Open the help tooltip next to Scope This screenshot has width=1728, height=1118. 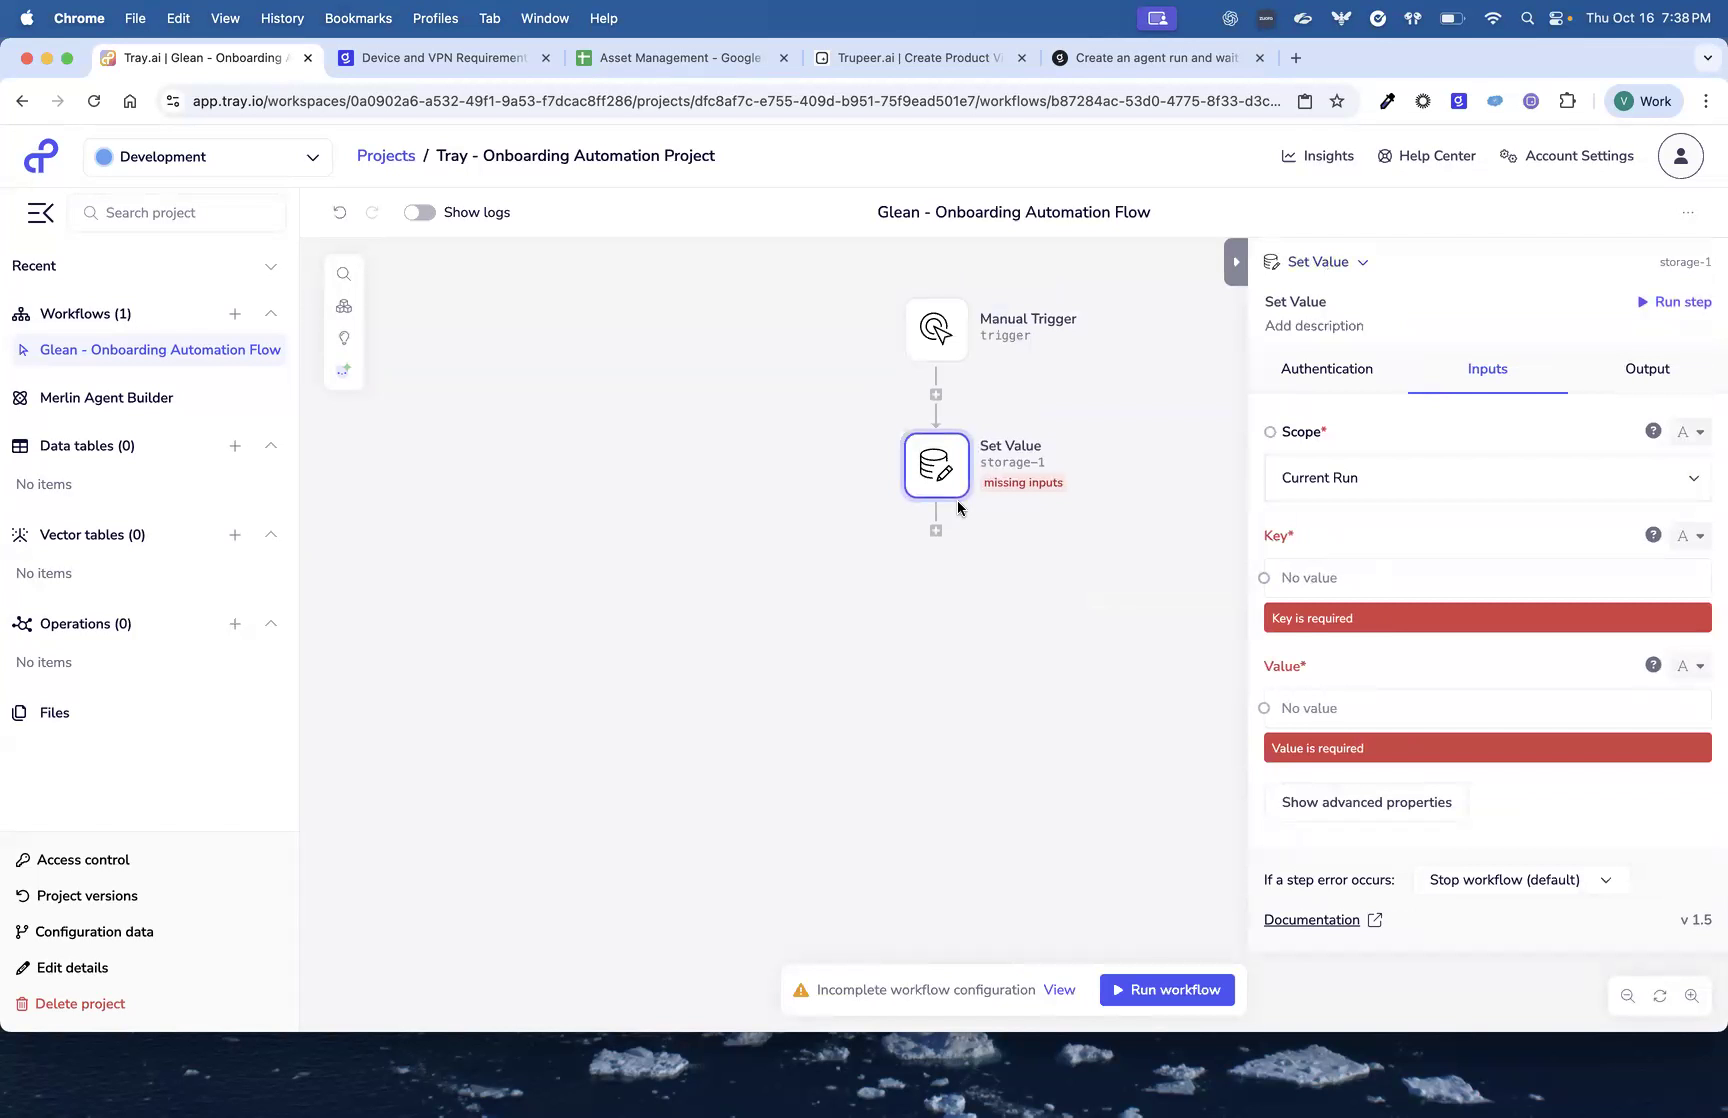pos(1653,431)
